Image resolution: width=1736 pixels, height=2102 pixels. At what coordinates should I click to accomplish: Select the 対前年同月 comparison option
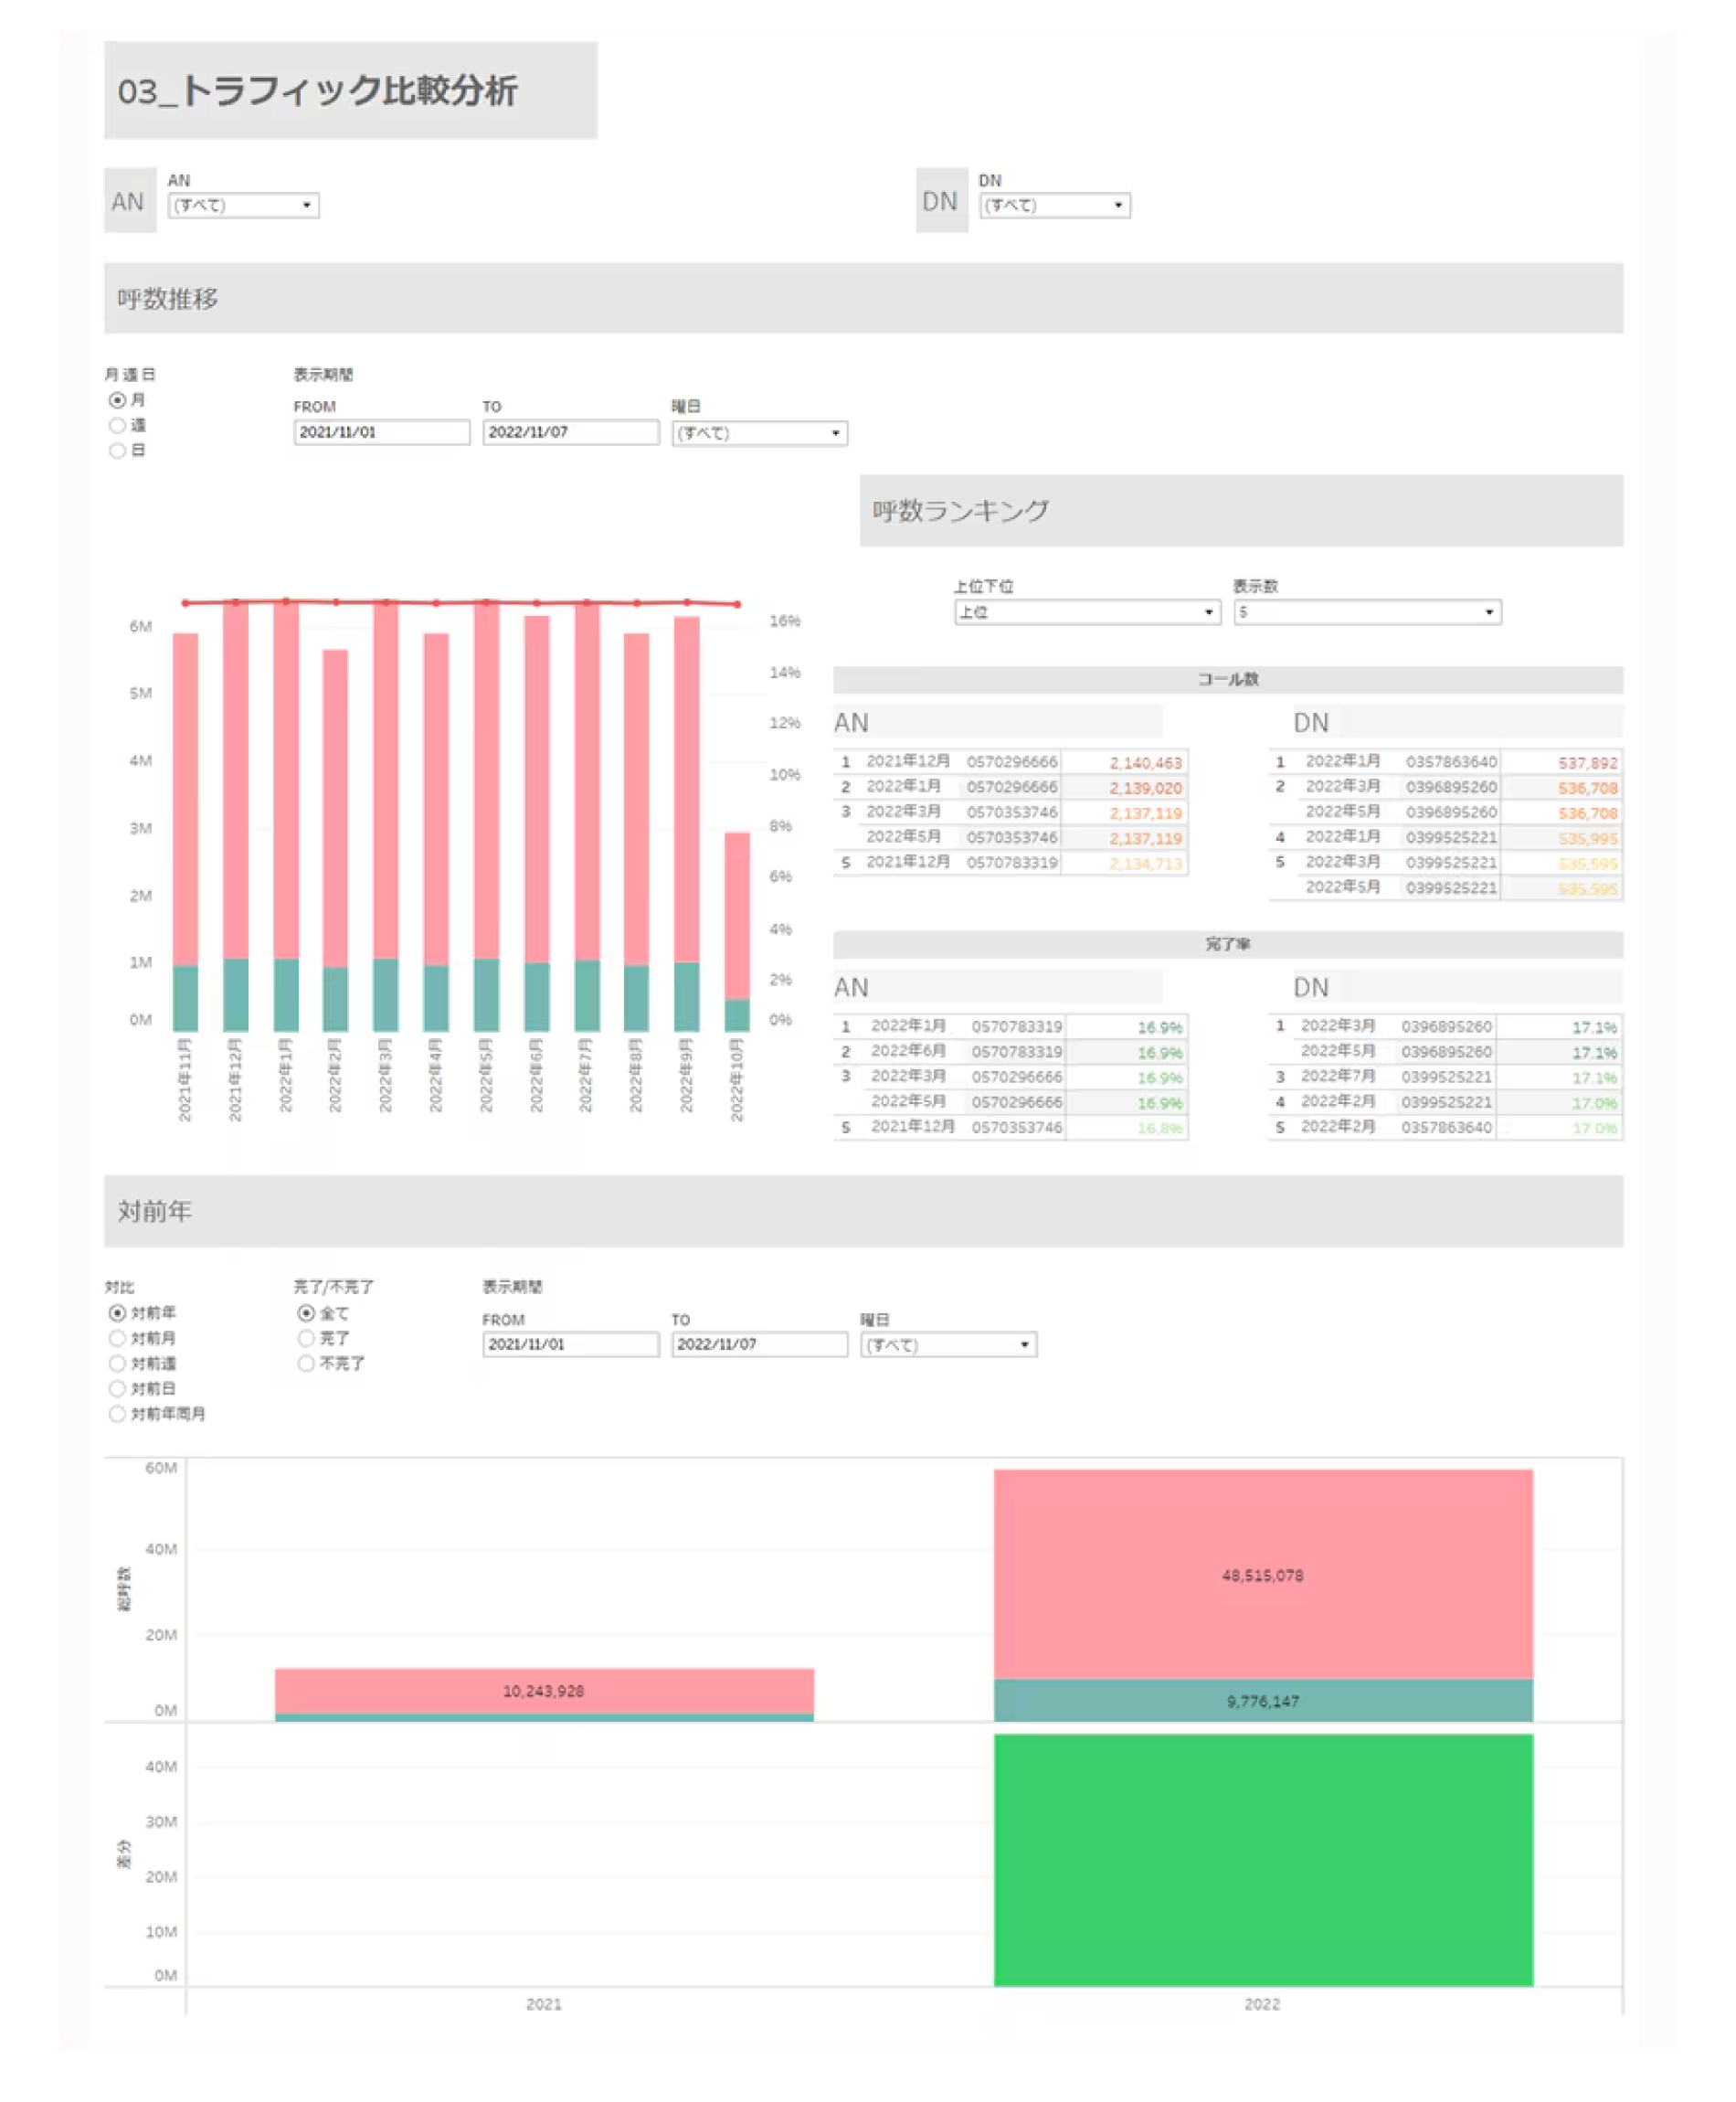click(x=117, y=1413)
